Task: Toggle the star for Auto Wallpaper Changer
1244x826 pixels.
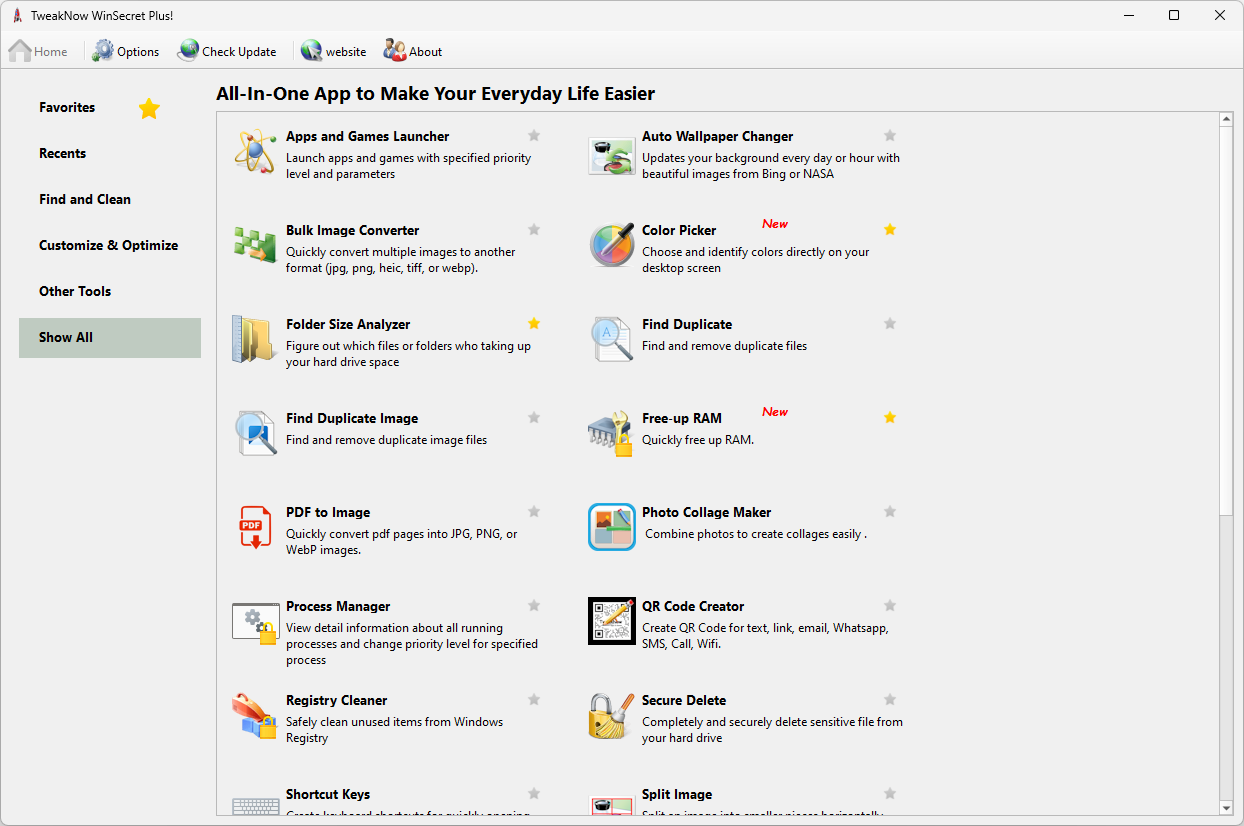Action: point(890,136)
